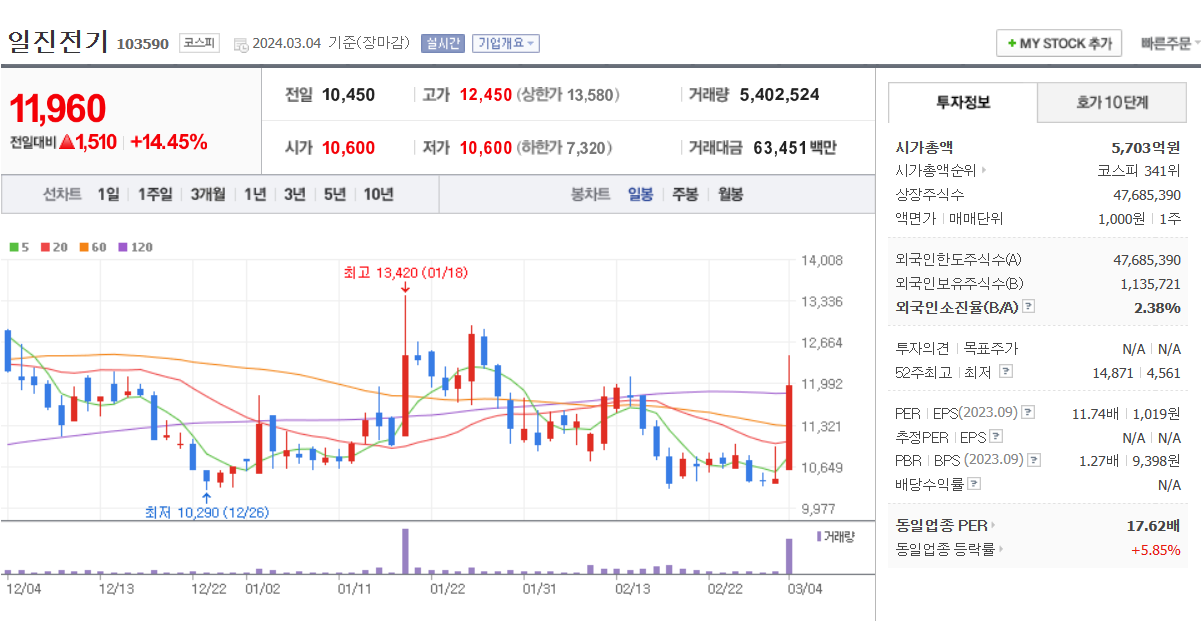Click the 03/04 date axis label
The width and height of the screenshot is (1203, 621).
tap(805, 588)
